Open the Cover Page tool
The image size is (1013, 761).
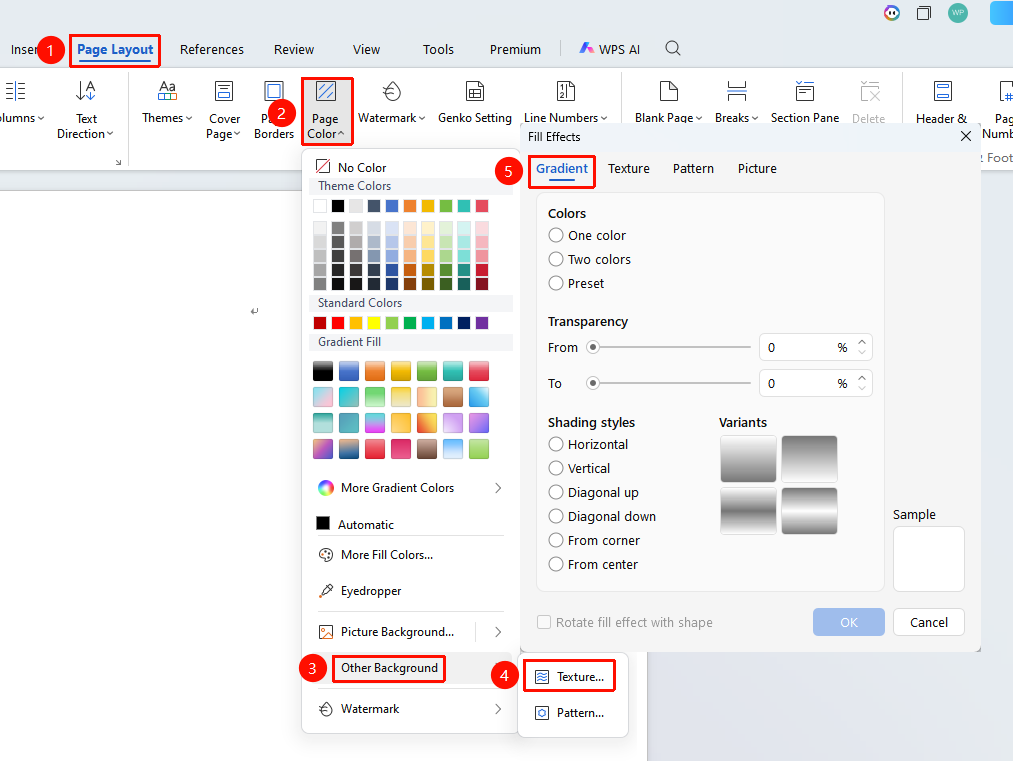[224, 110]
